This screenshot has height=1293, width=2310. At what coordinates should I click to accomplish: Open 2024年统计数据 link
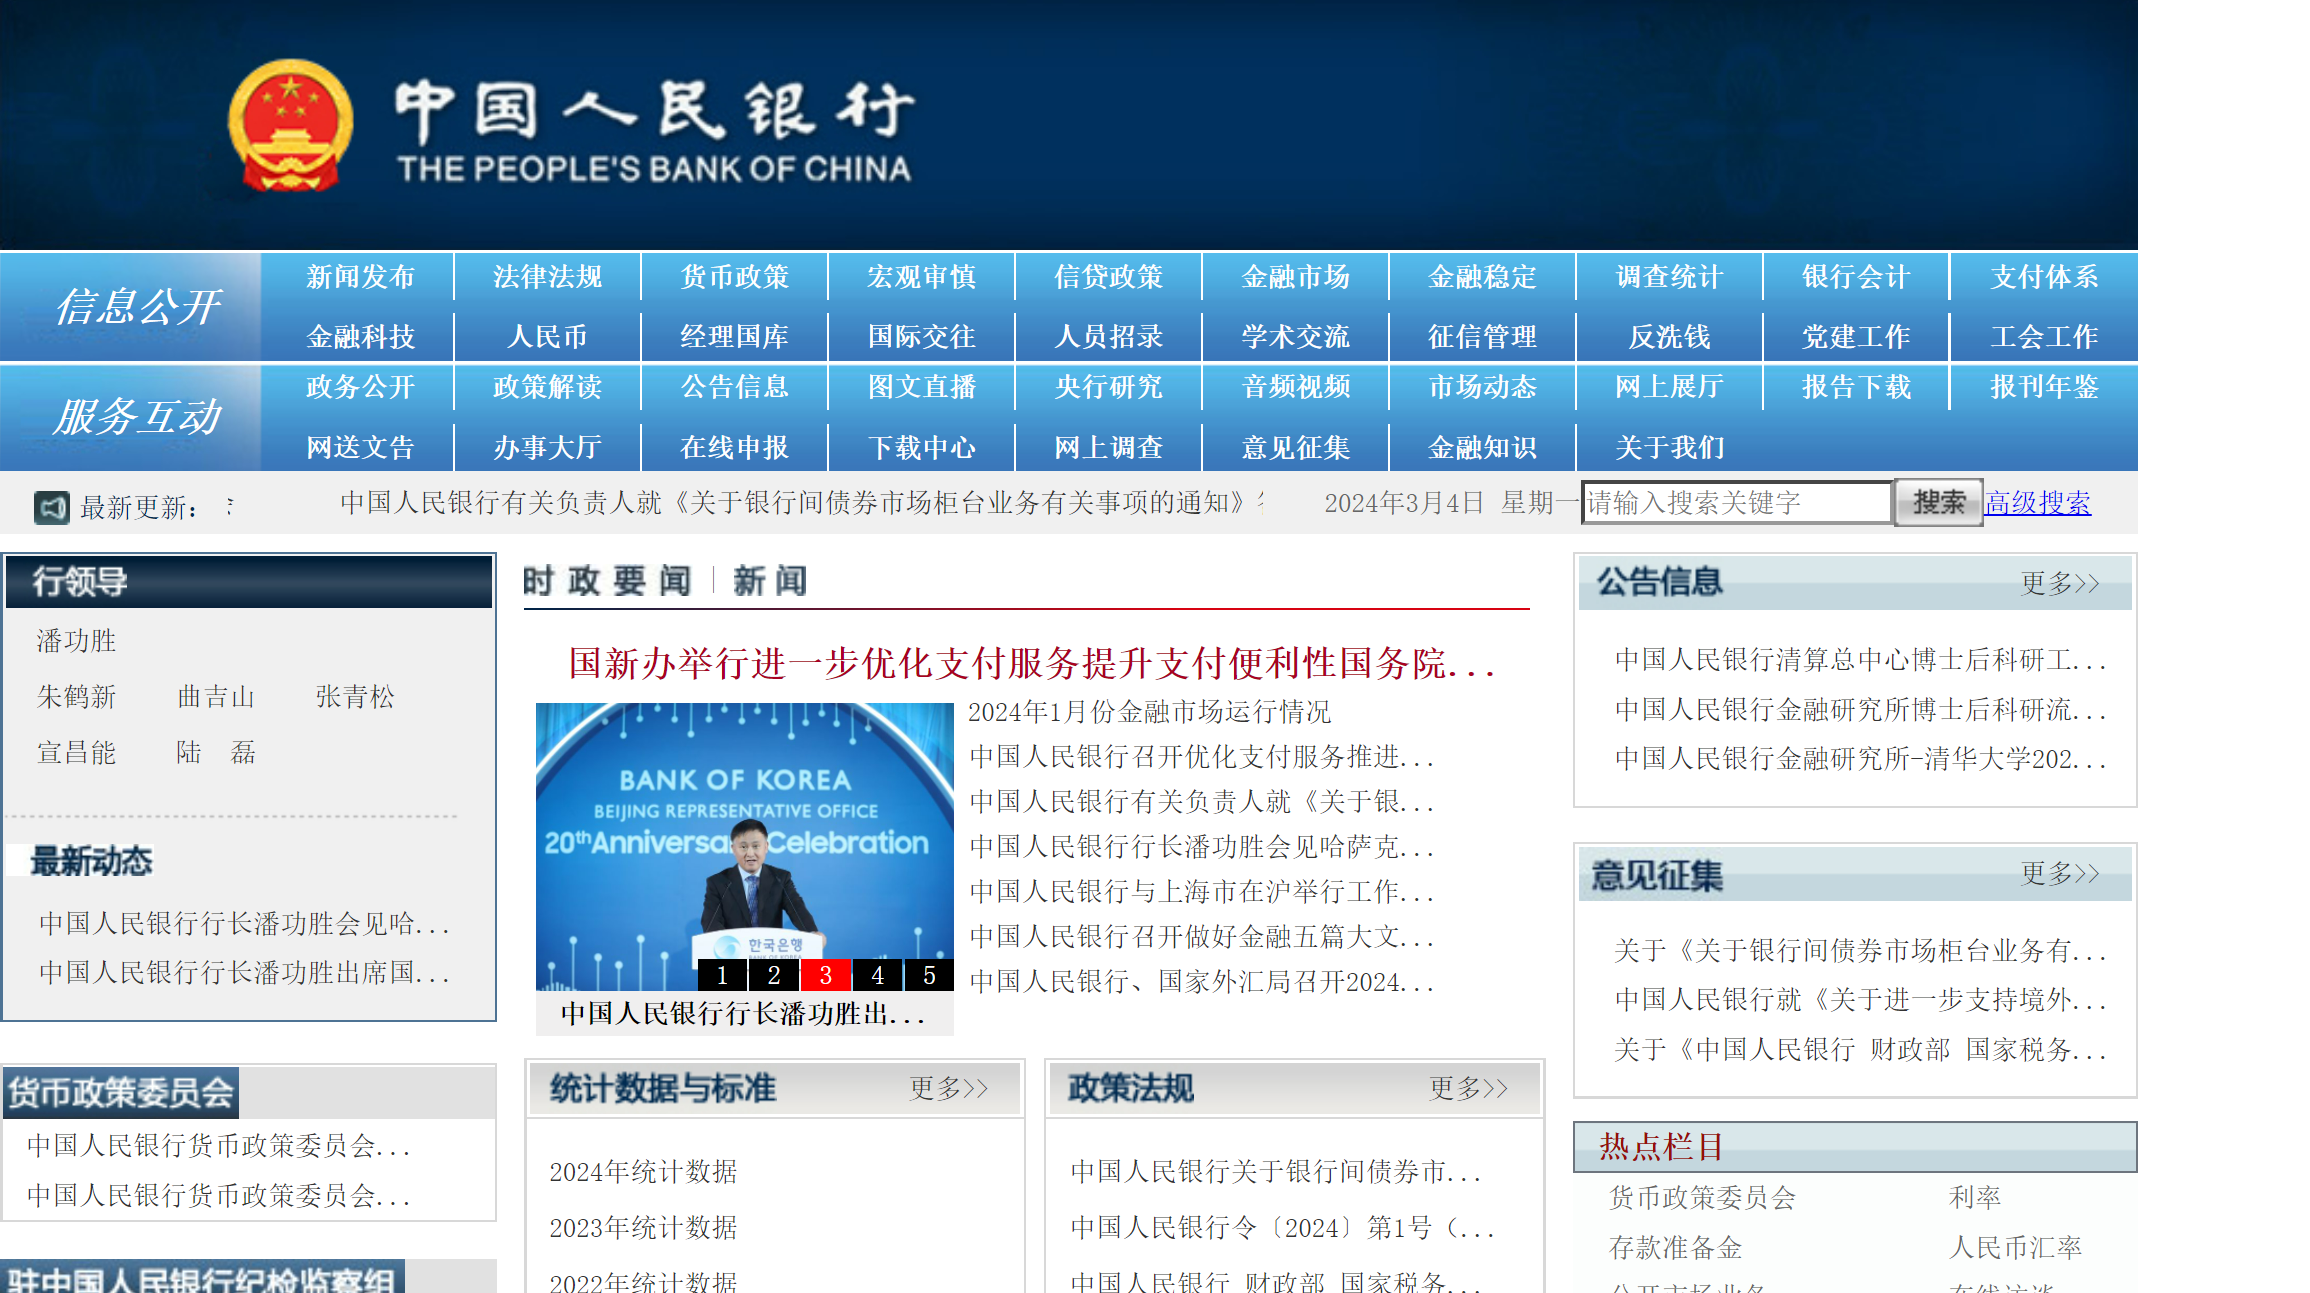[x=643, y=1171]
